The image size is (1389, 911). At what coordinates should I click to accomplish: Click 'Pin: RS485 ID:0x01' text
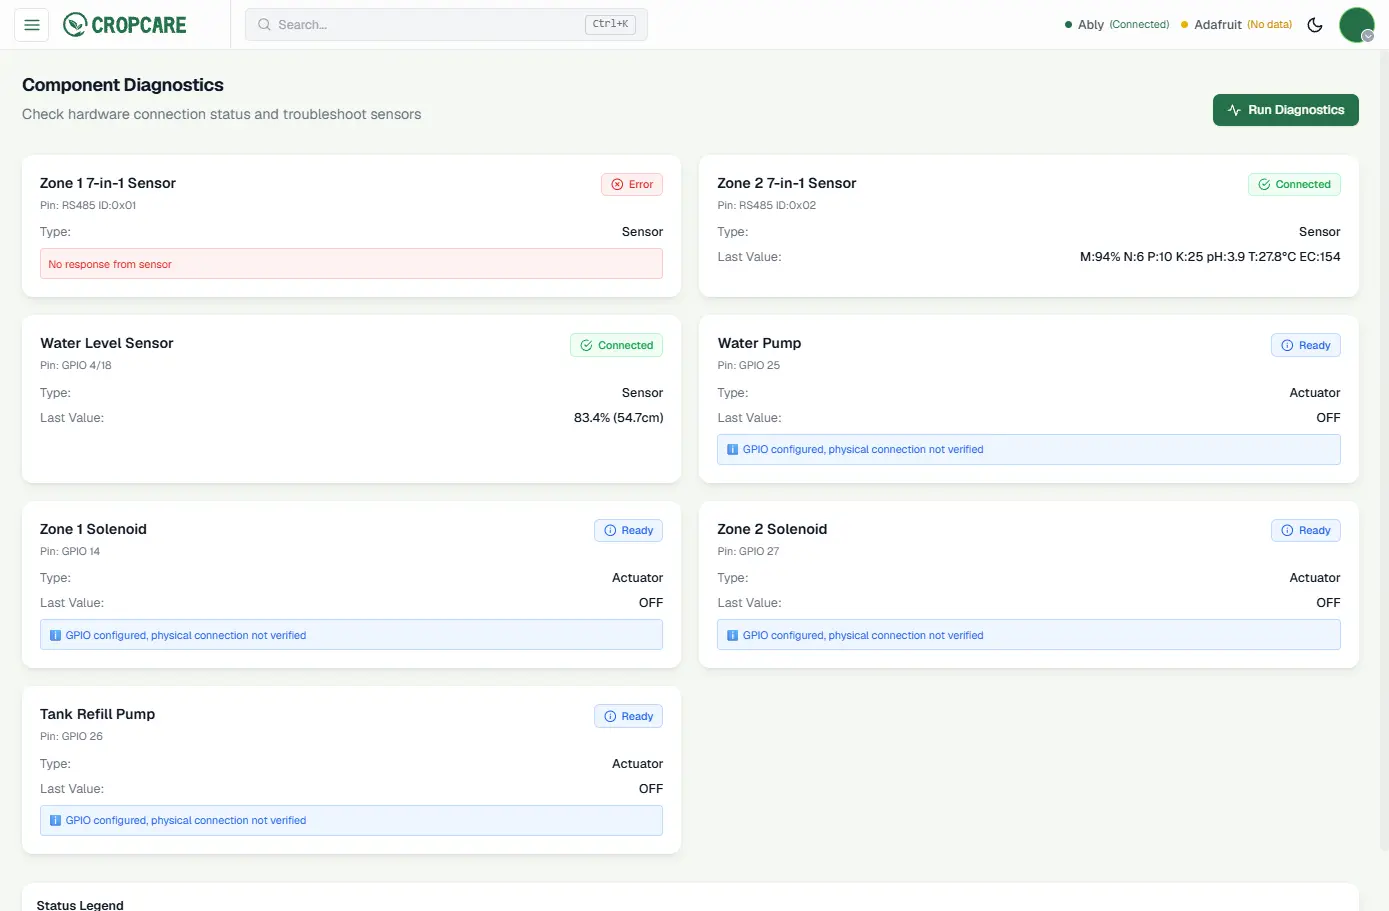88,206
